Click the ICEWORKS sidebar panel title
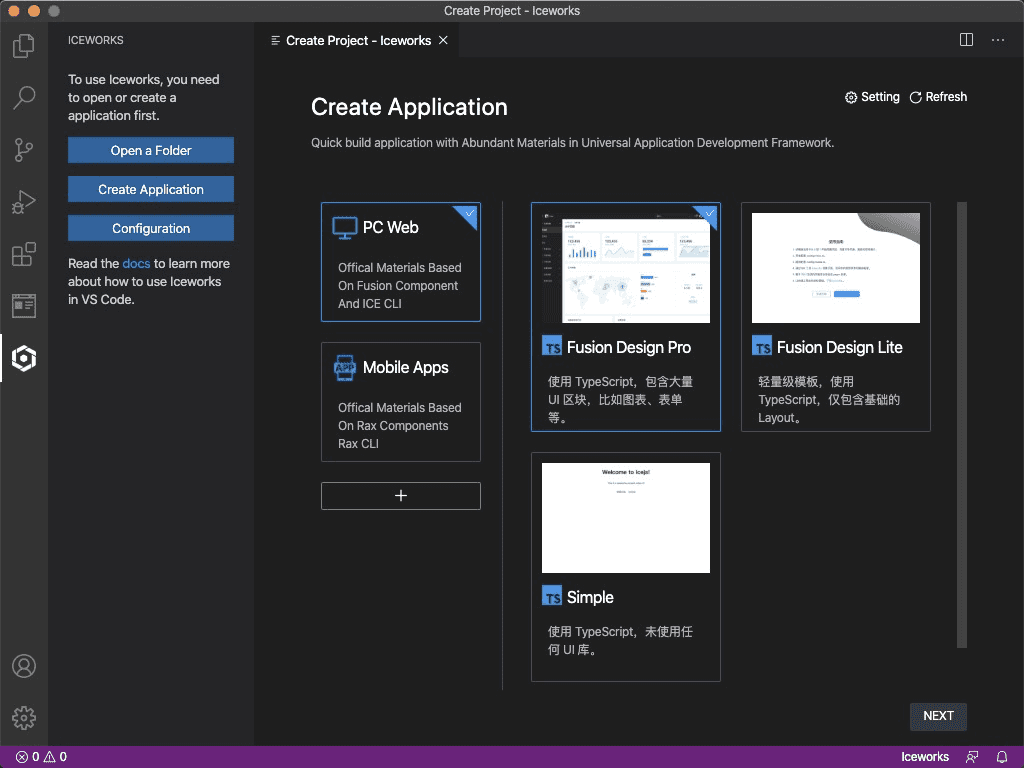Viewport: 1024px width, 768px height. pyautogui.click(x=95, y=40)
